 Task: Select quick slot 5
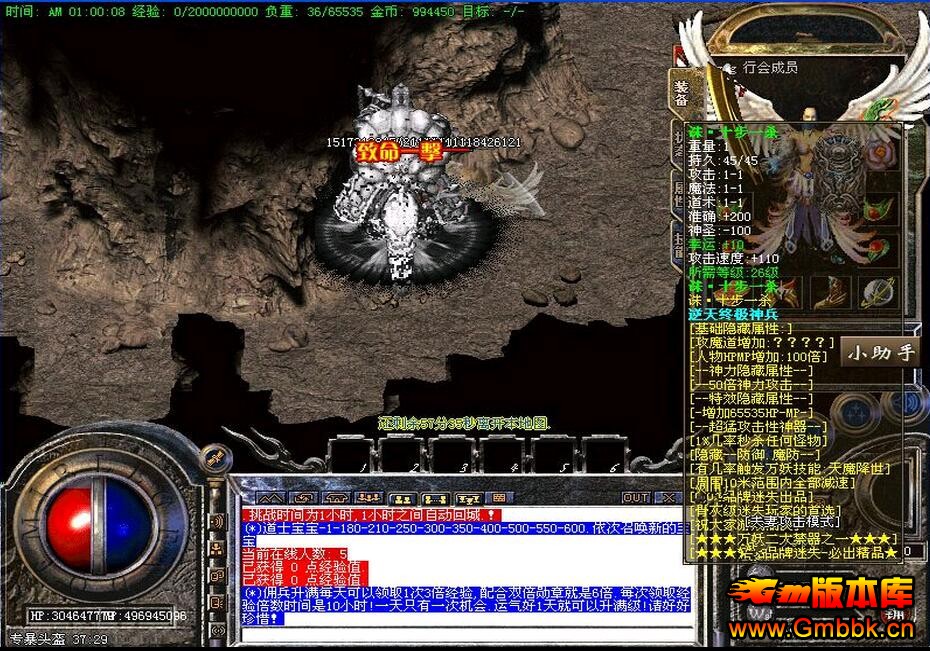(x=553, y=455)
